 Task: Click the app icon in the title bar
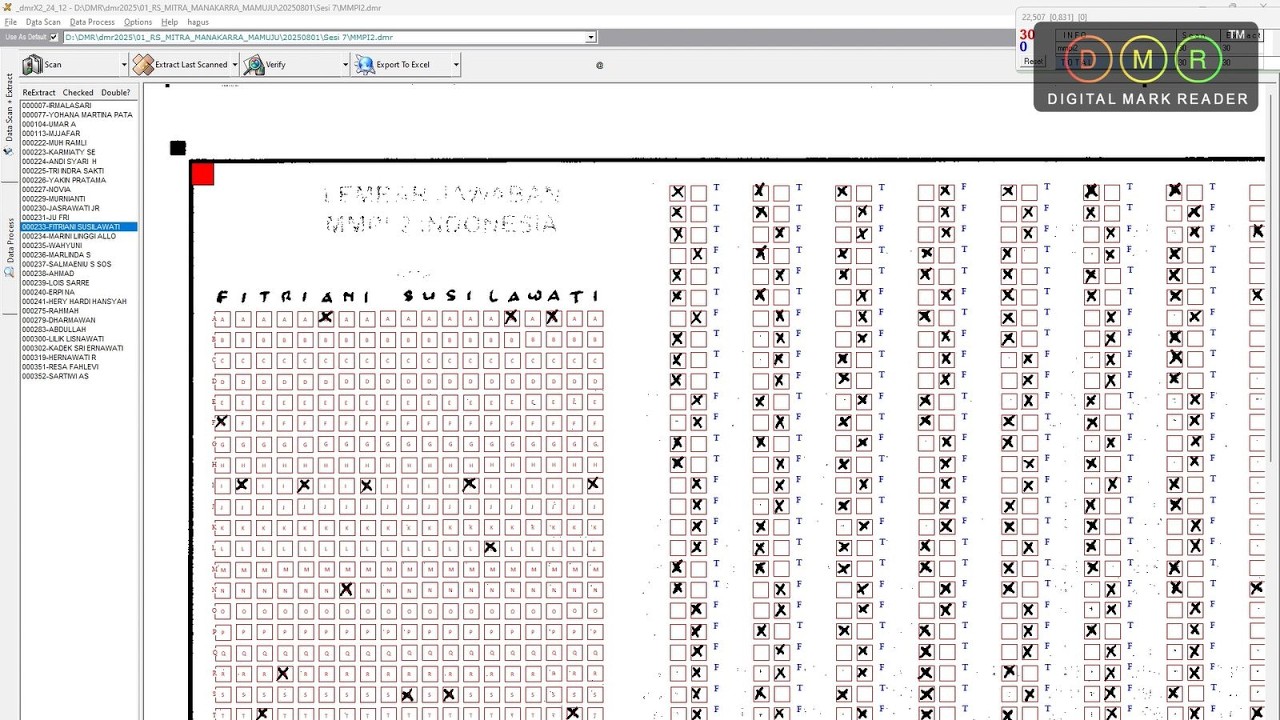click(8, 7)
